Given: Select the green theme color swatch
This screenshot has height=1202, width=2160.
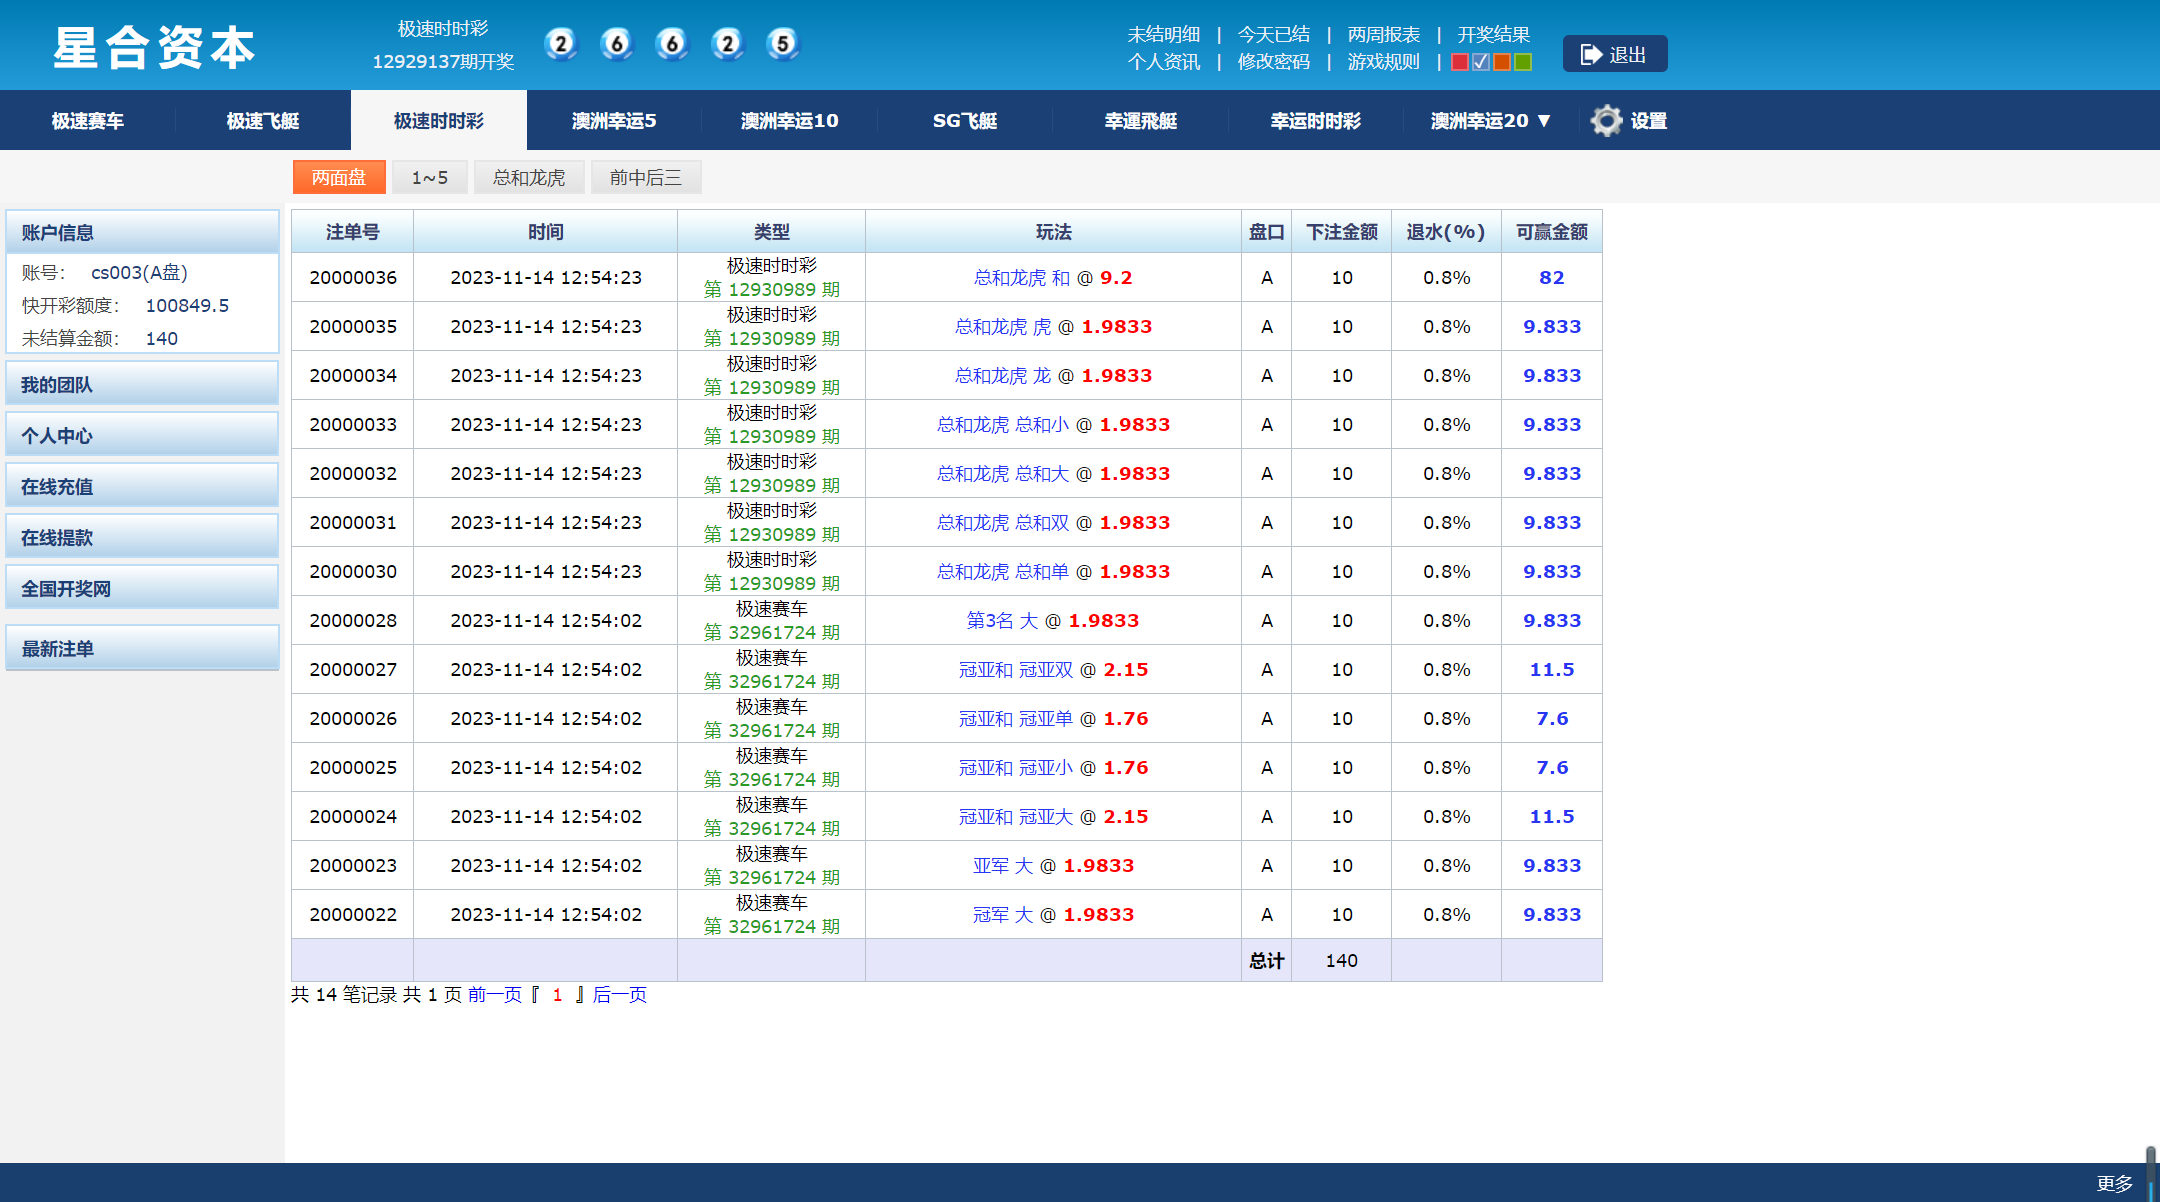Looking at the screenshot, I should pos(1522,62).
